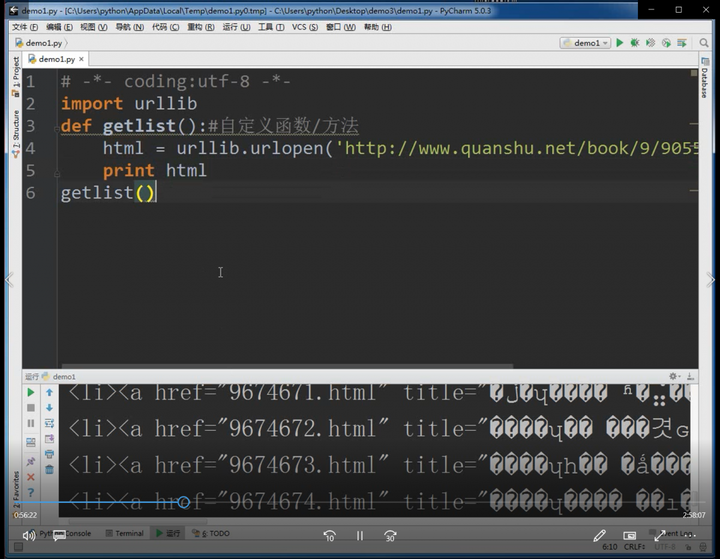Print the console output
Image resolution: width=720 pixels, height=559 pixels.
point(49,454)
